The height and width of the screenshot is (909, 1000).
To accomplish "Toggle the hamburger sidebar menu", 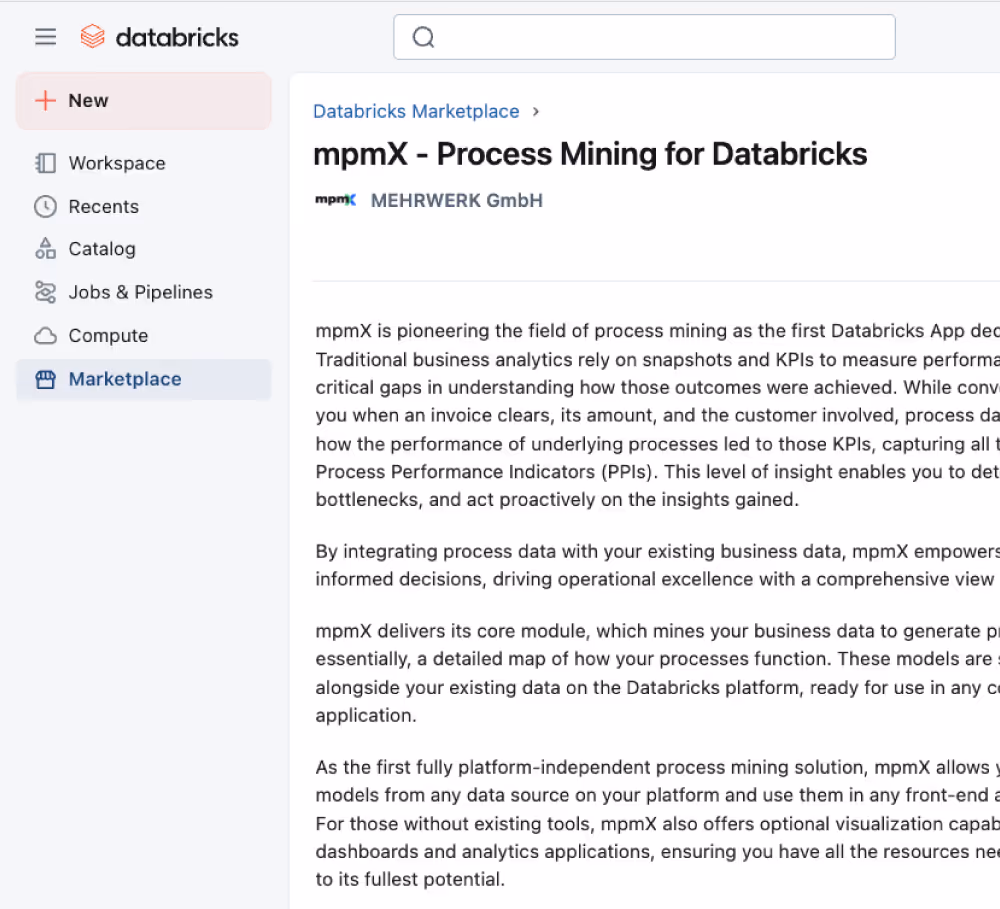I will click(45, 37).
